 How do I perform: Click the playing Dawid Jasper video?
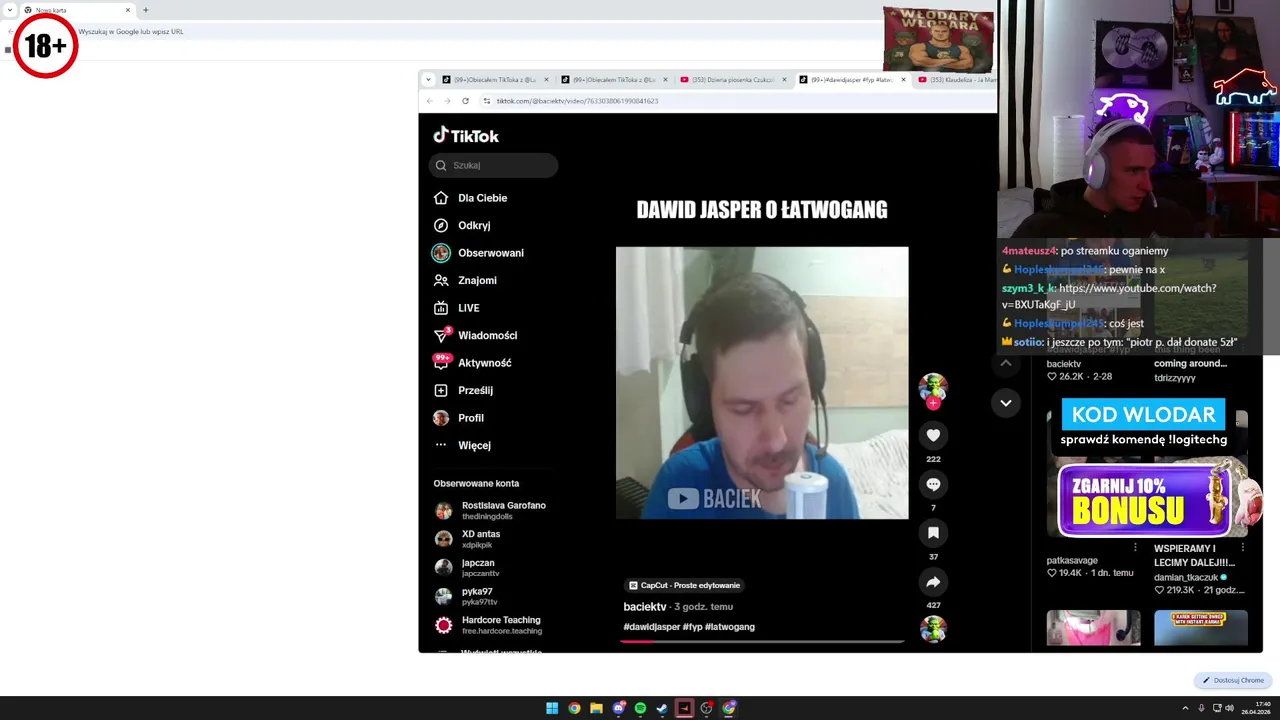(x=762, y=383)
